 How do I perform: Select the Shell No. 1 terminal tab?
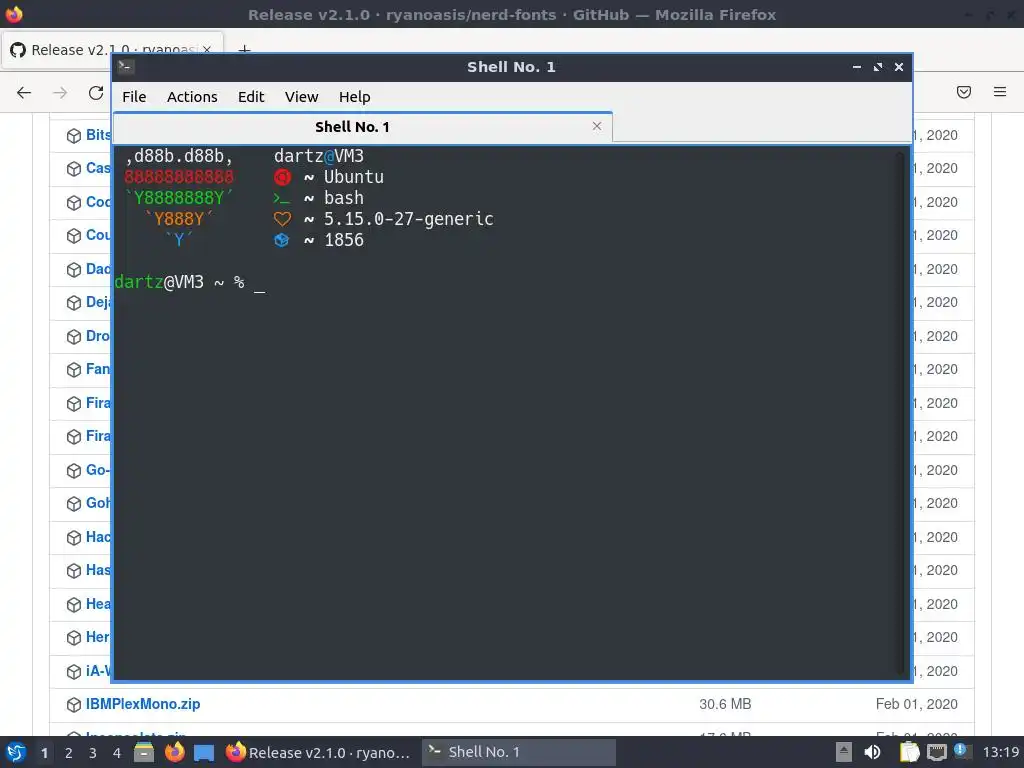(362, 127)
